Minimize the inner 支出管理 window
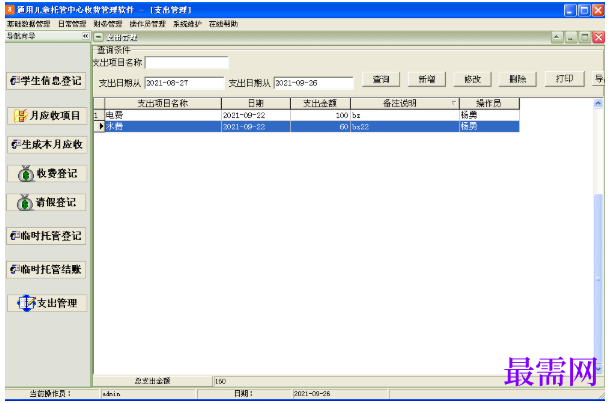Screen dimensions: 616x403 coord(570,37)
